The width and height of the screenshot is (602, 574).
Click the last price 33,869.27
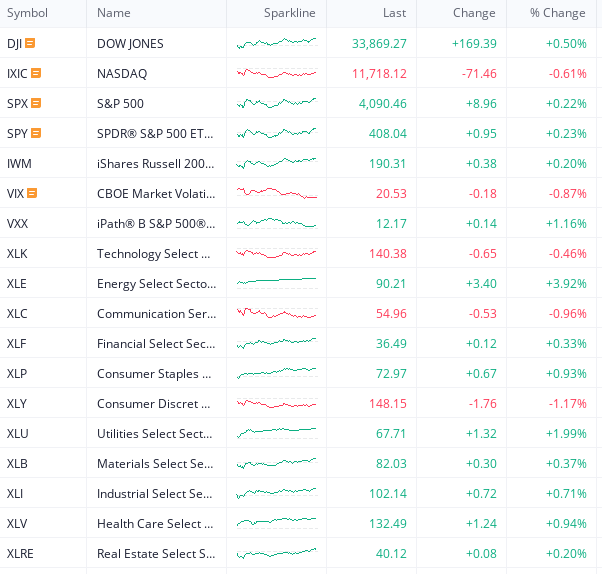379,44
